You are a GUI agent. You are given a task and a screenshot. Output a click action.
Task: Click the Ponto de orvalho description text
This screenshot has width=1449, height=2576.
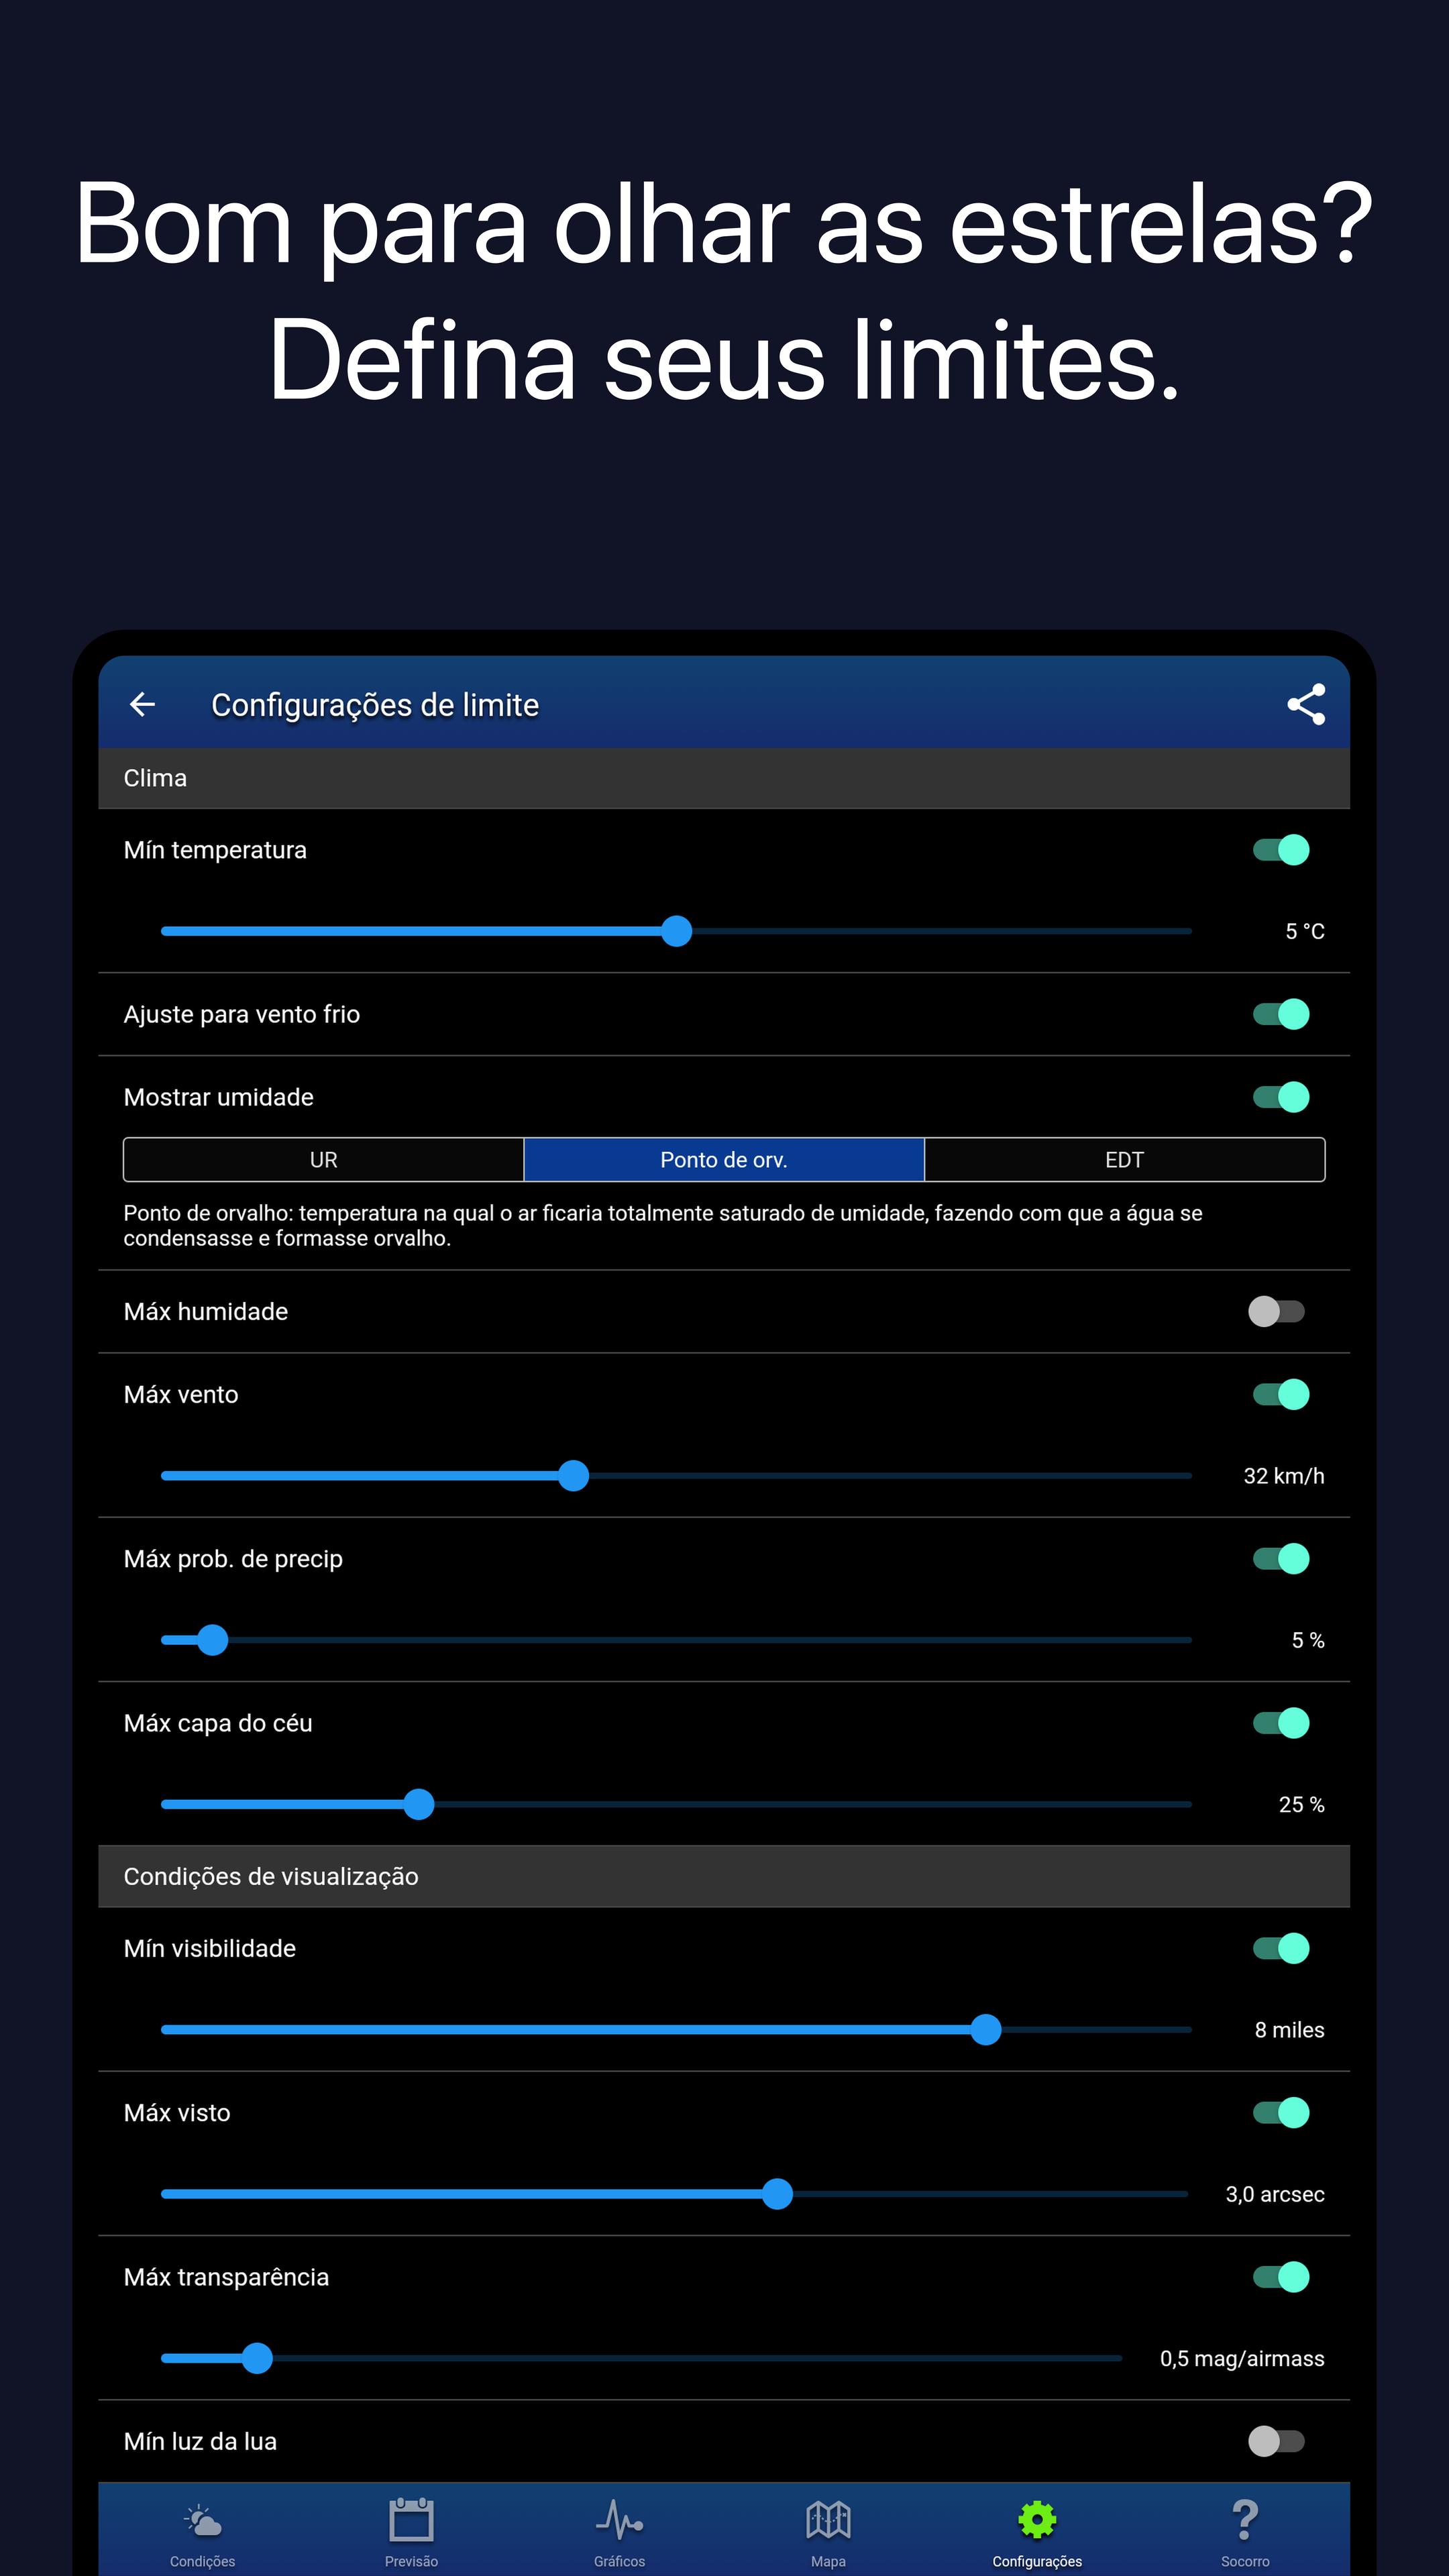point(663,1225)
